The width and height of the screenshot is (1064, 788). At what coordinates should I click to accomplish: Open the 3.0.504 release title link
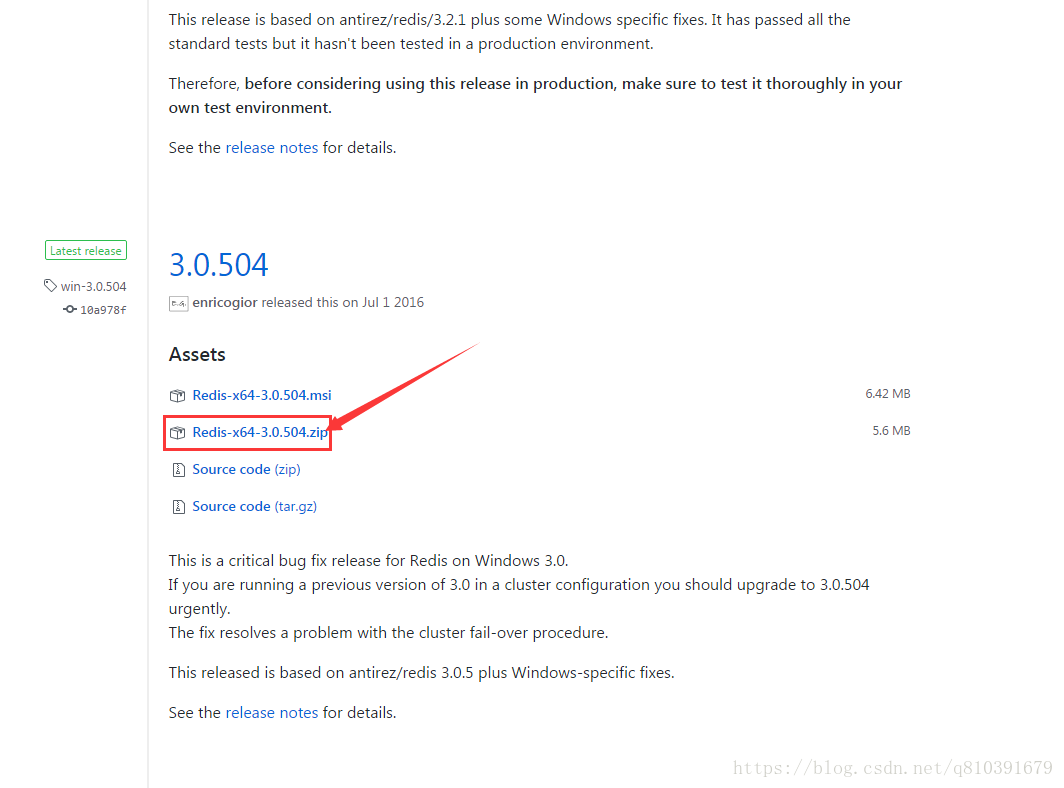tap(218, 265)
